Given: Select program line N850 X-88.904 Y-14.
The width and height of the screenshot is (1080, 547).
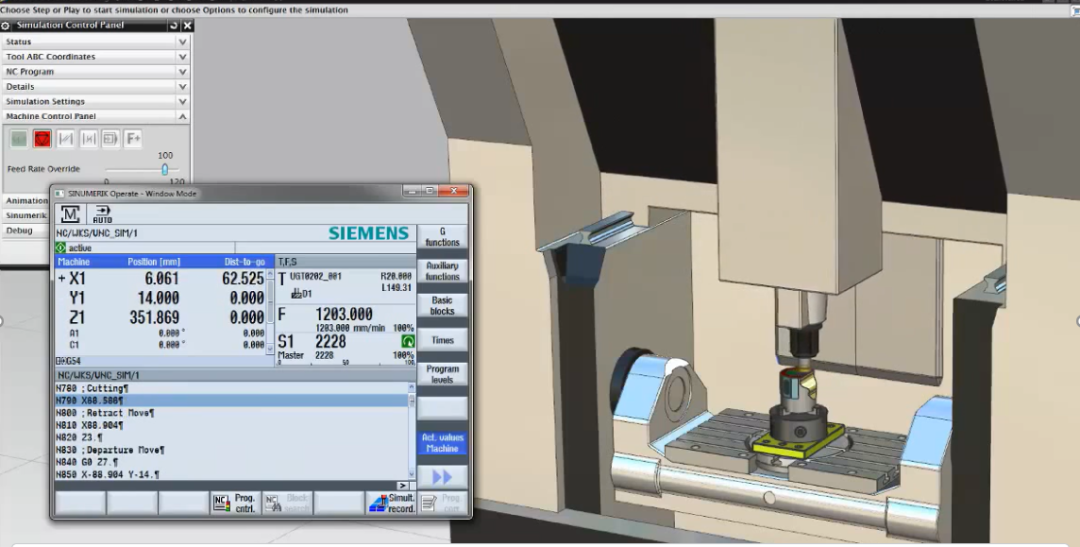Looking at the screenshot, I should [x=231, y=475].
